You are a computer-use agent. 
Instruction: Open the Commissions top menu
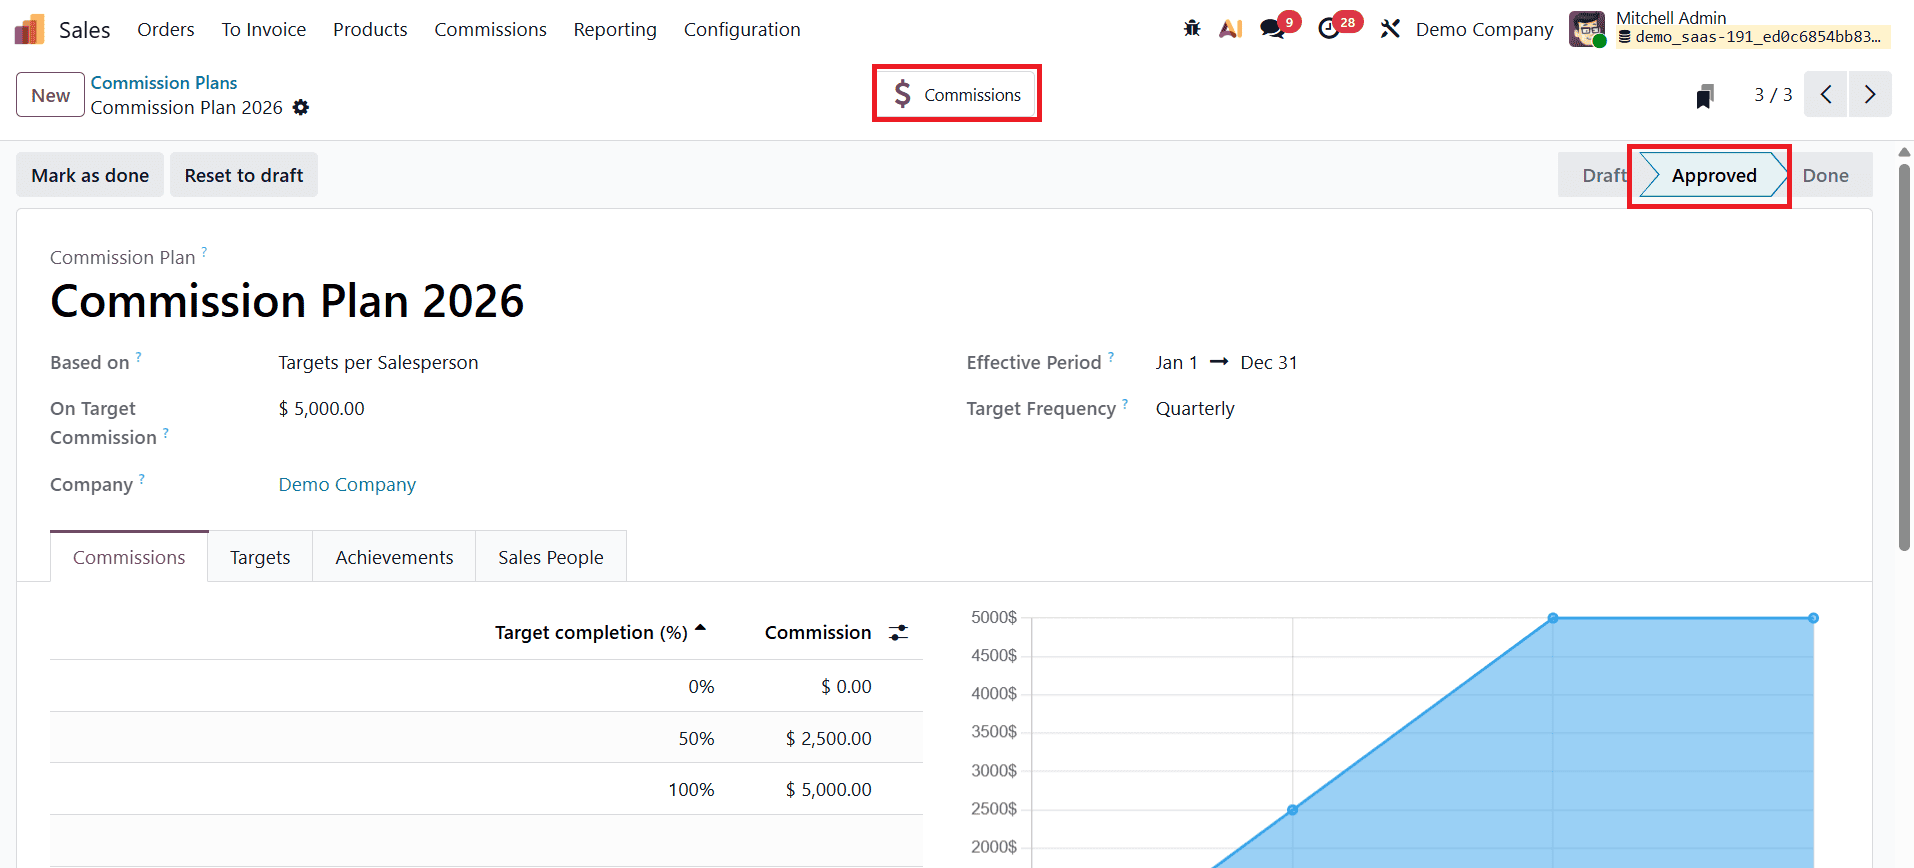(490, 29)
